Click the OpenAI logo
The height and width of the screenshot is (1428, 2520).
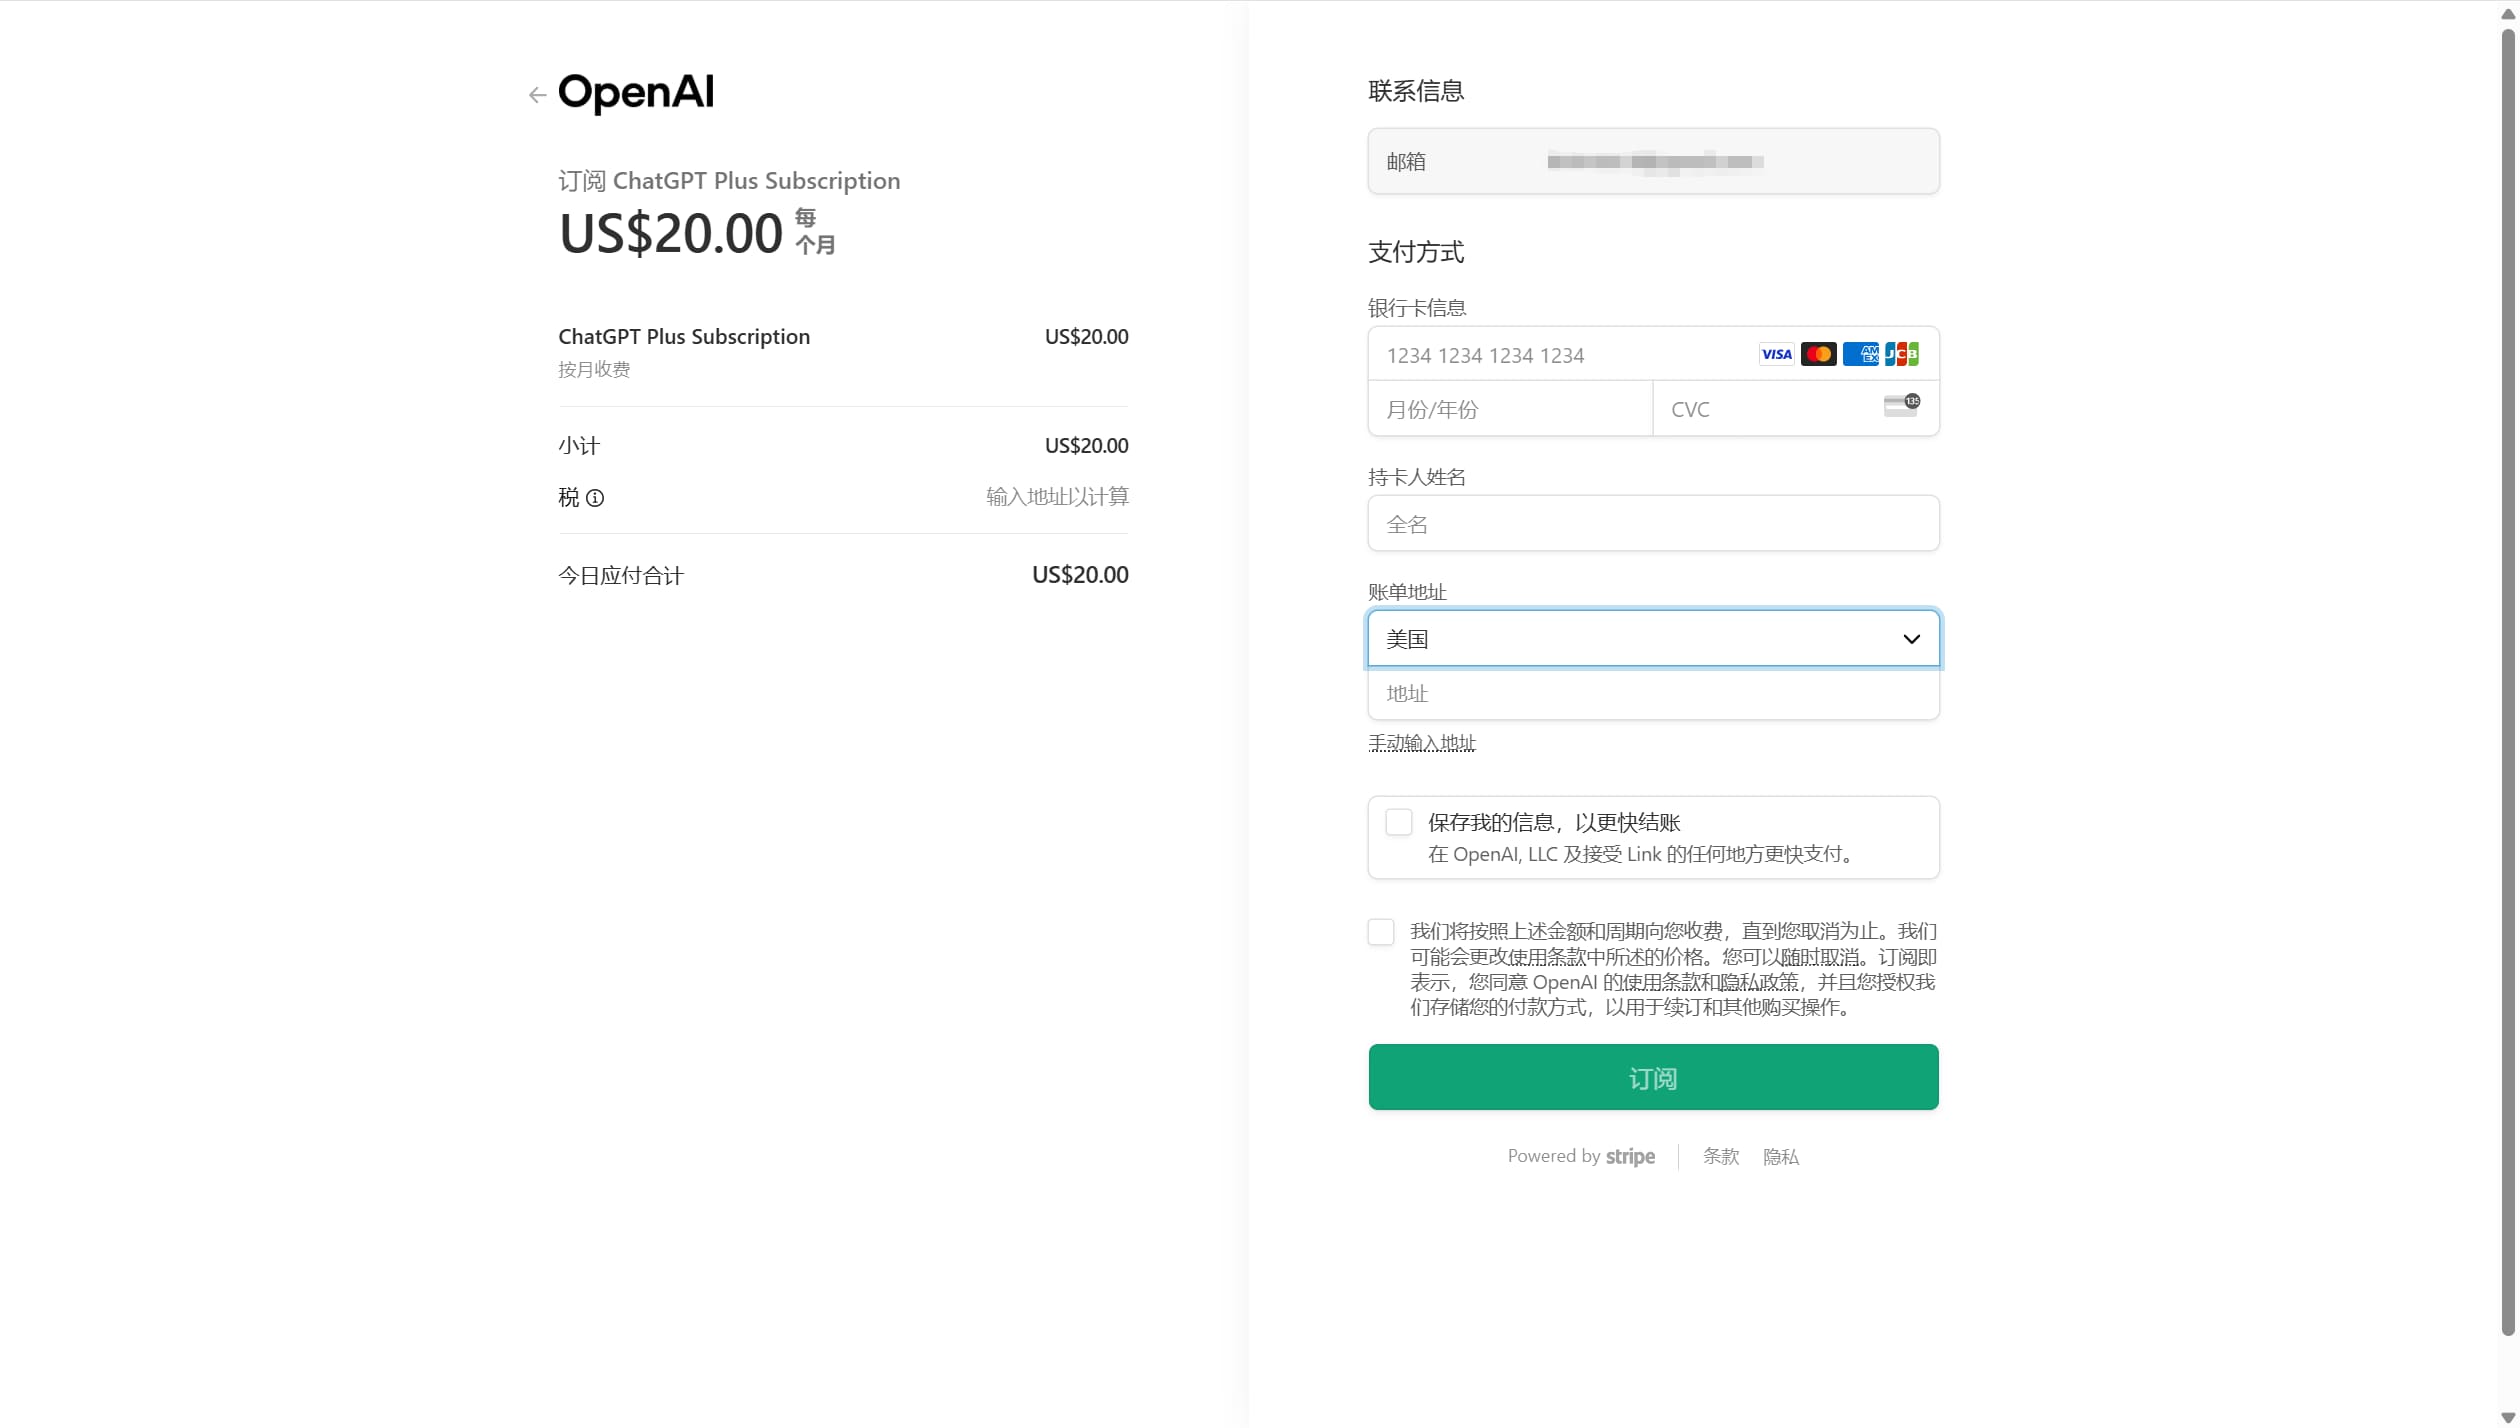pos(636,93)
